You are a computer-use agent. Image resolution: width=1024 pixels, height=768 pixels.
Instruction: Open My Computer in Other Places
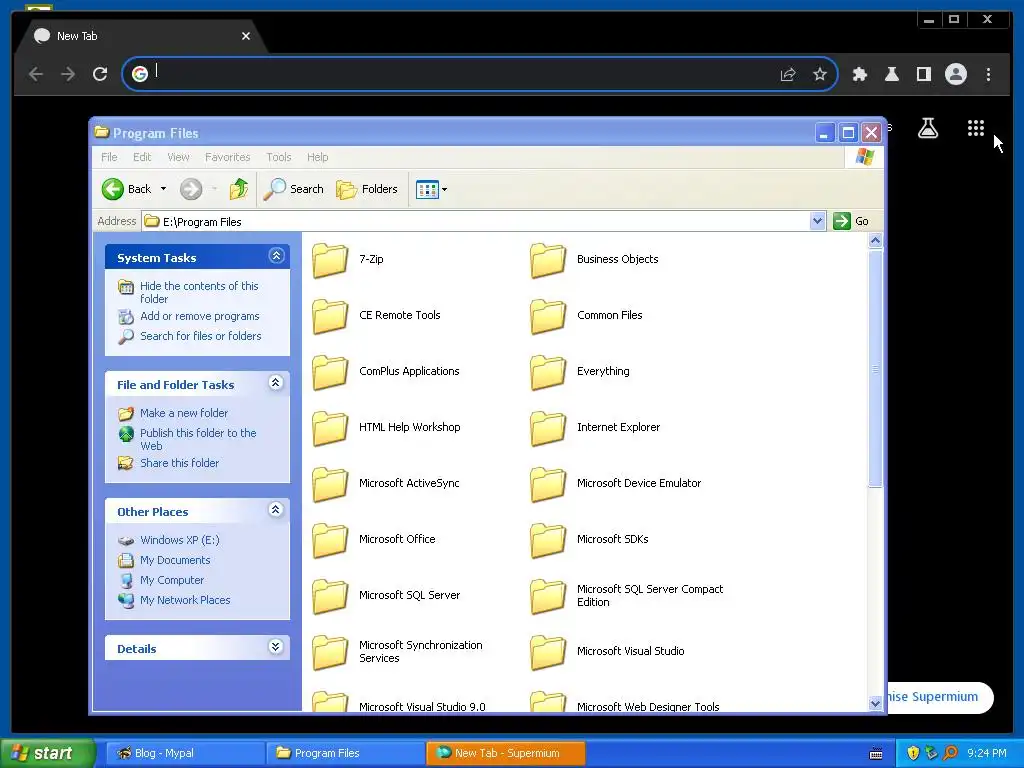coord(172,580)
